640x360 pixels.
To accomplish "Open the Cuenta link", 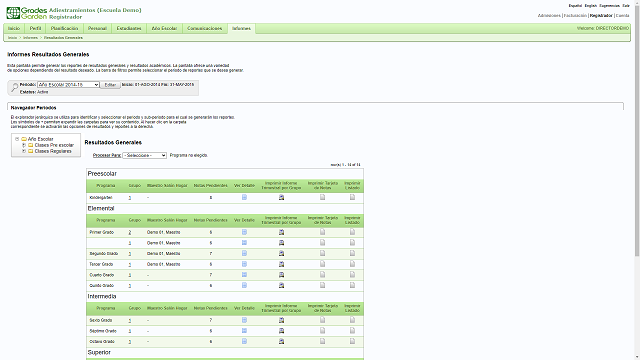I will pyautogui.click(x=622, y=16).
